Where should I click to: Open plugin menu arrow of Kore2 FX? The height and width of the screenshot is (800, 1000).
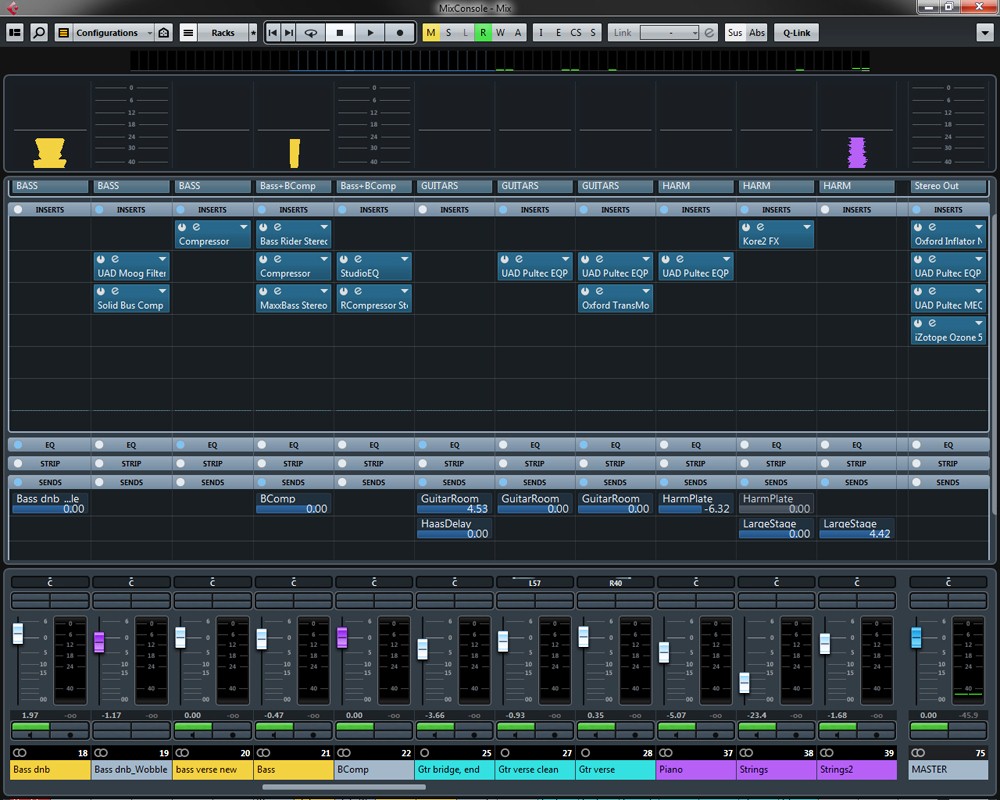click(x=807, y=227)
